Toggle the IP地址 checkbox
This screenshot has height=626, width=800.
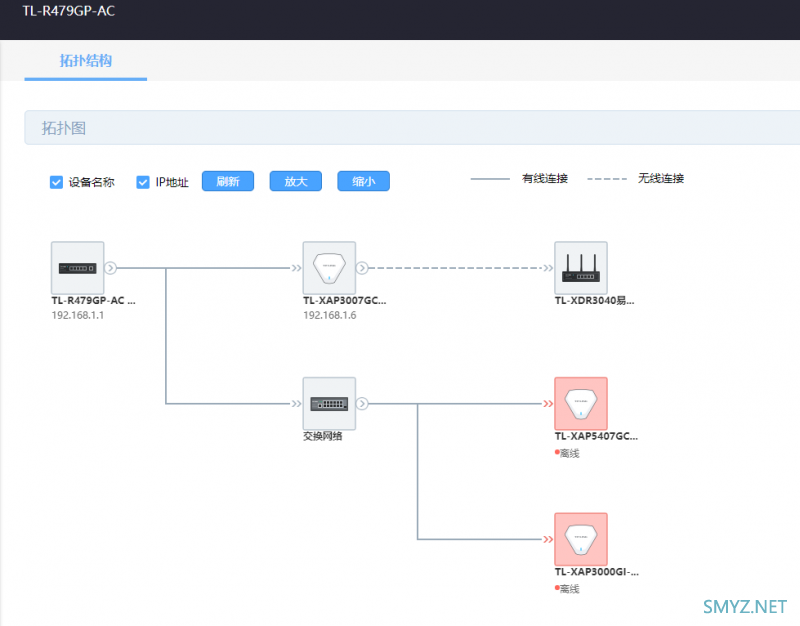tap(143, 182)
